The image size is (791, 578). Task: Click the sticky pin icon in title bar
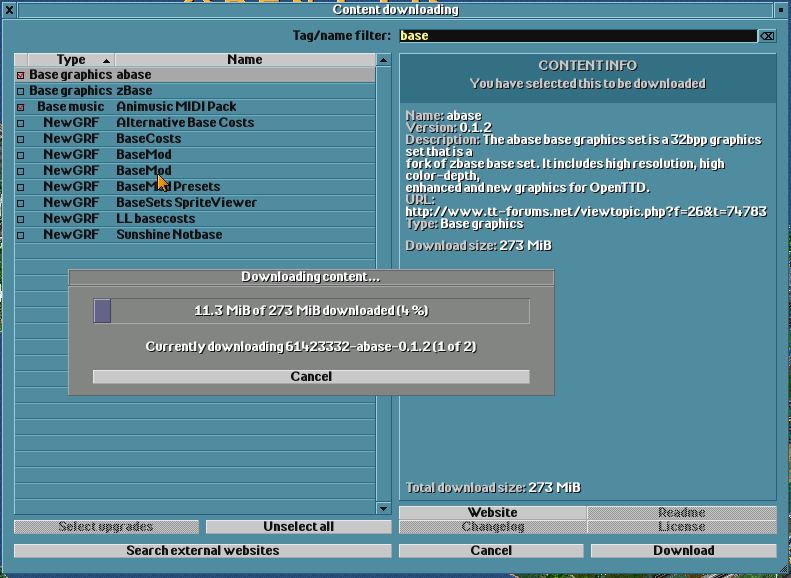point(781,10)
